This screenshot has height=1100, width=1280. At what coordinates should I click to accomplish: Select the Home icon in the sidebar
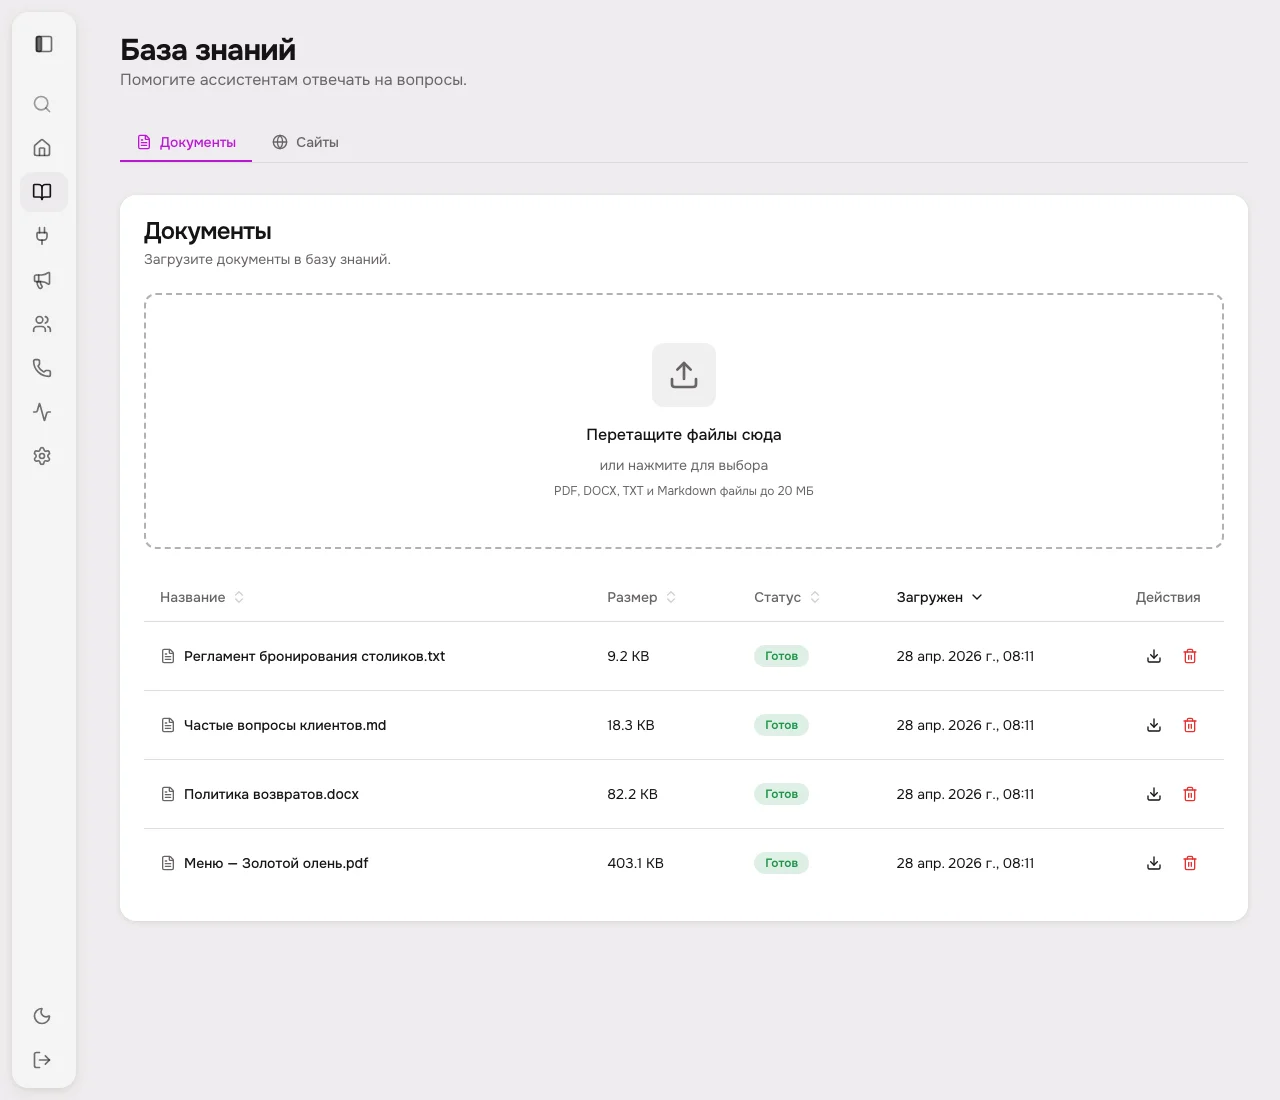(42, 147)
